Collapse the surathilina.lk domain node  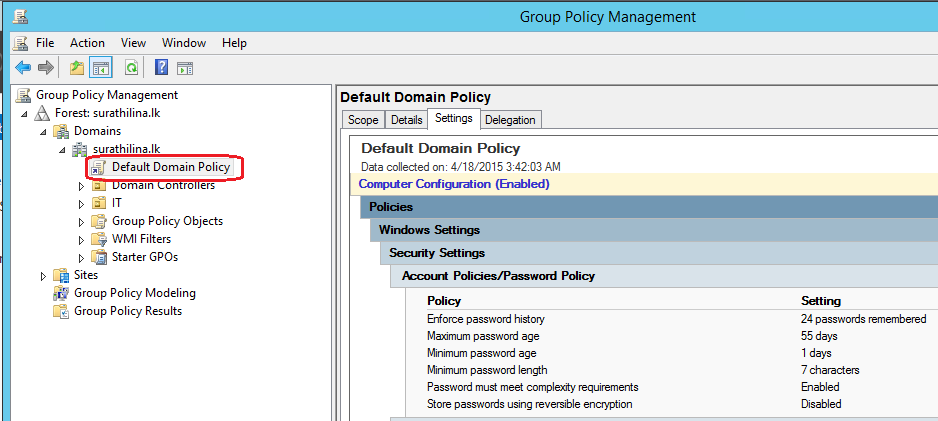62,150
